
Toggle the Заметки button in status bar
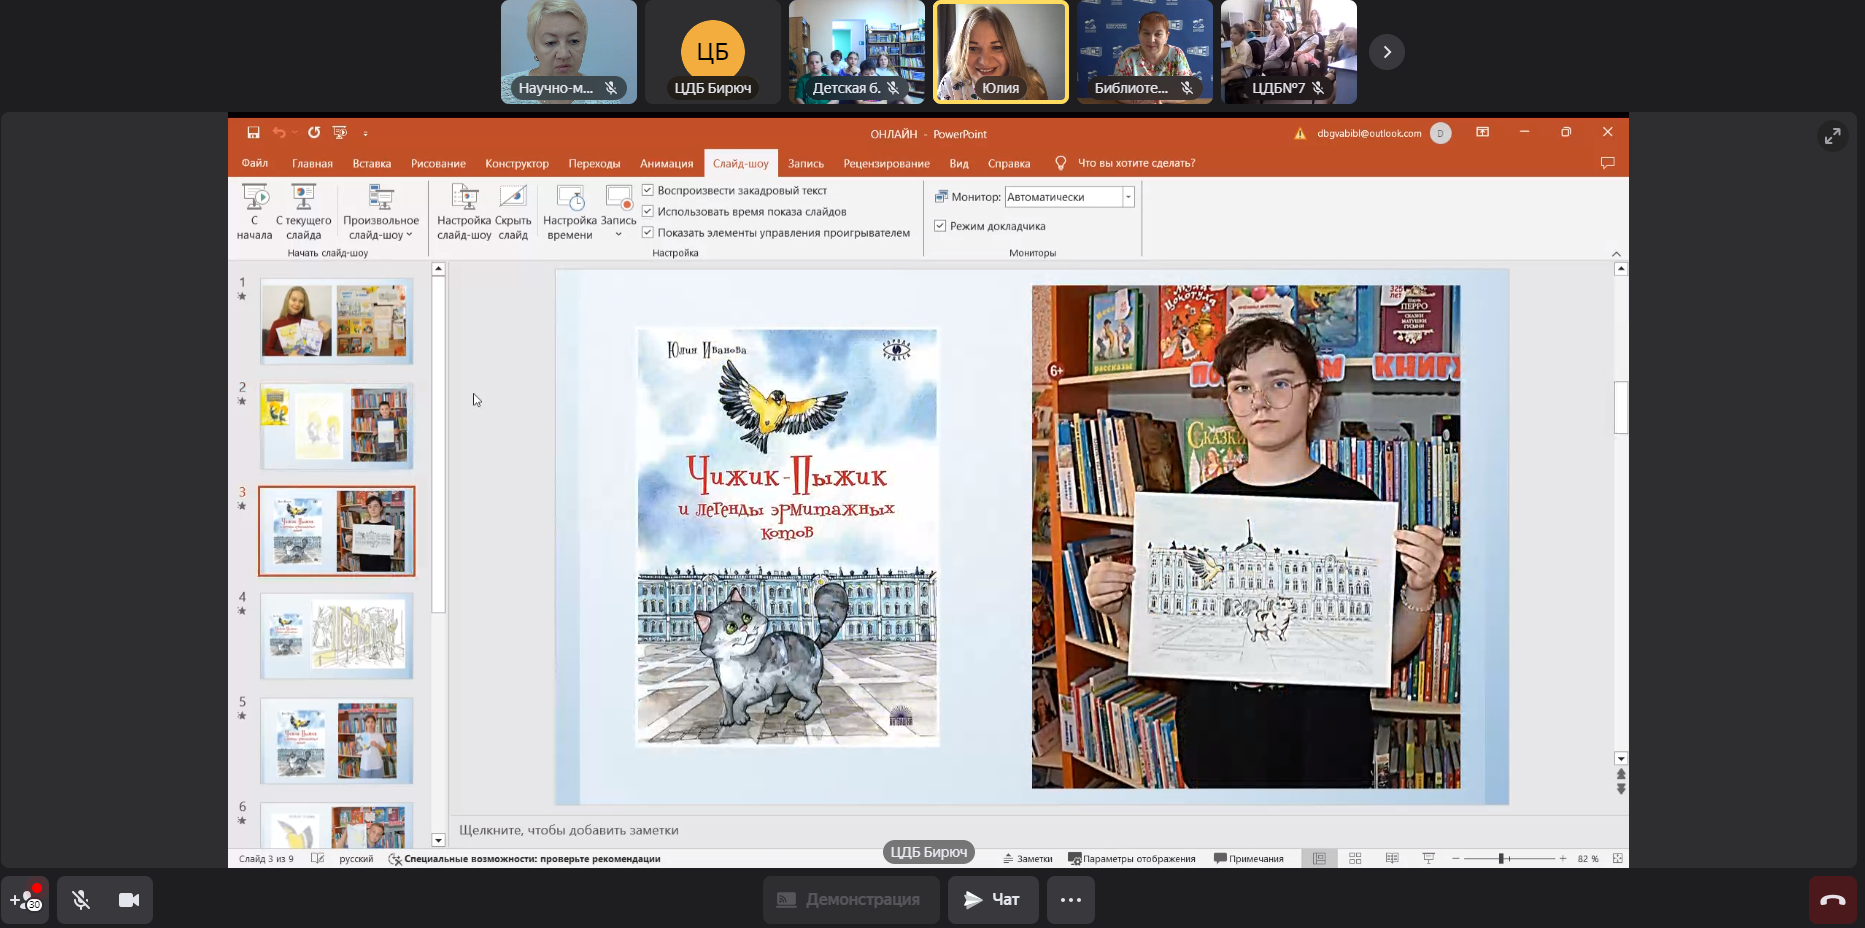(x=1027, y=859)
